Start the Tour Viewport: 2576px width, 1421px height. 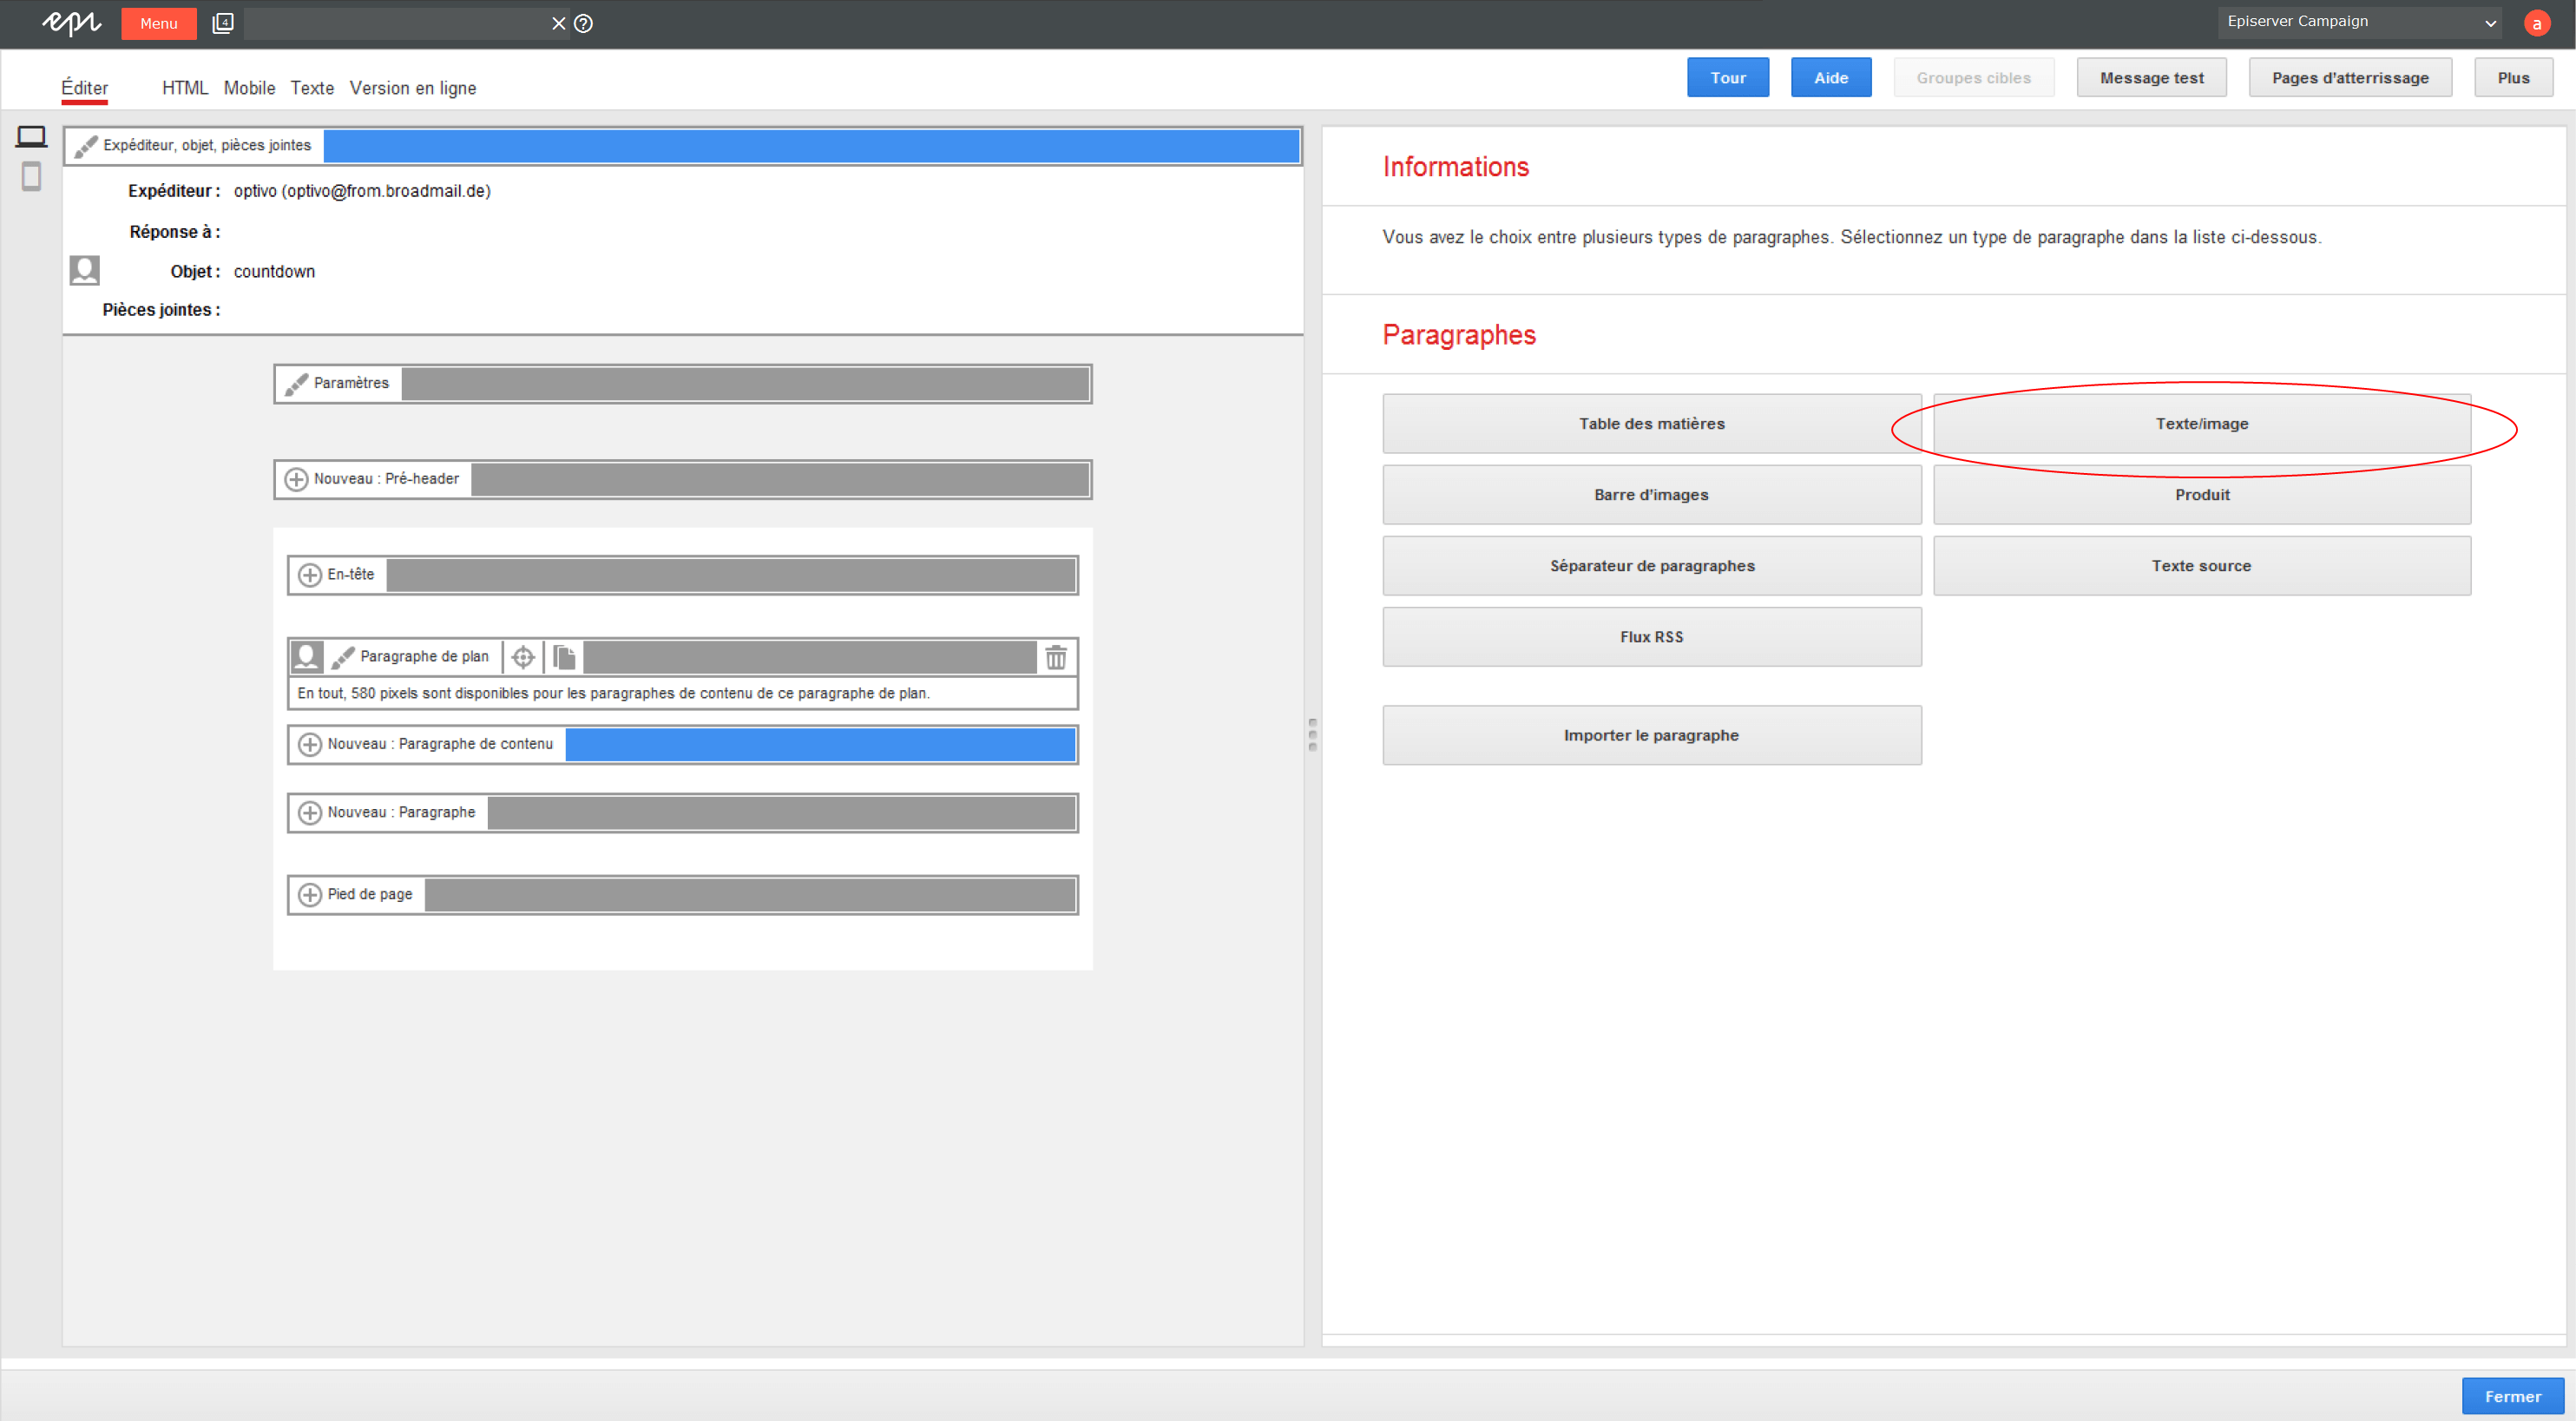point(1727,78)
